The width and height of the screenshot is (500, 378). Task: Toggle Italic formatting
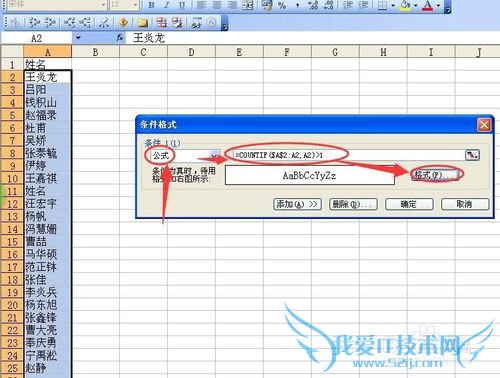[x=167, y=5]
